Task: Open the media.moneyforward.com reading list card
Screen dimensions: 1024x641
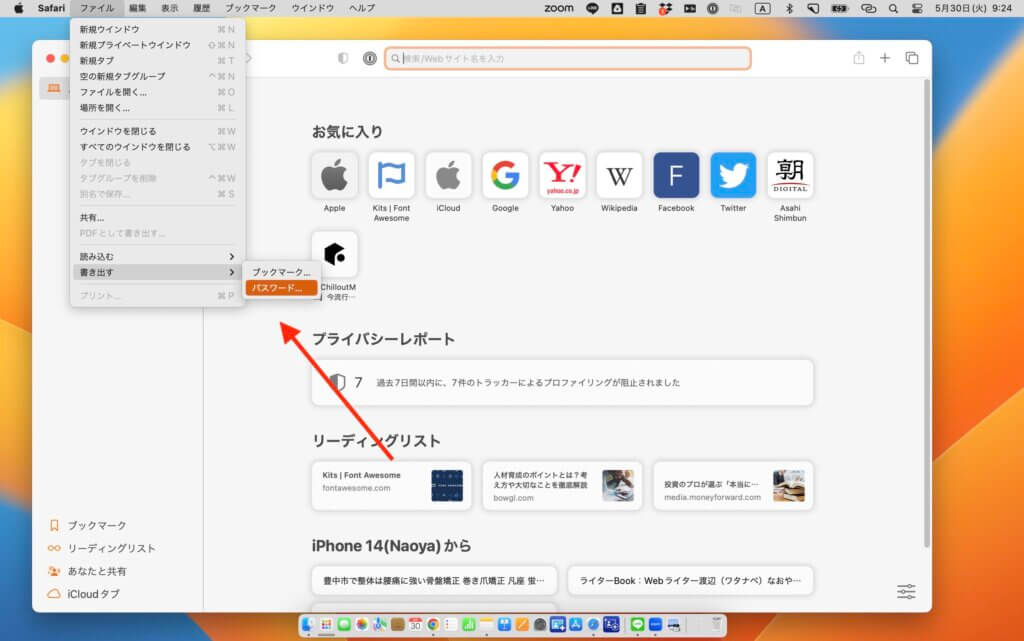Action: [x=733, y=486]
